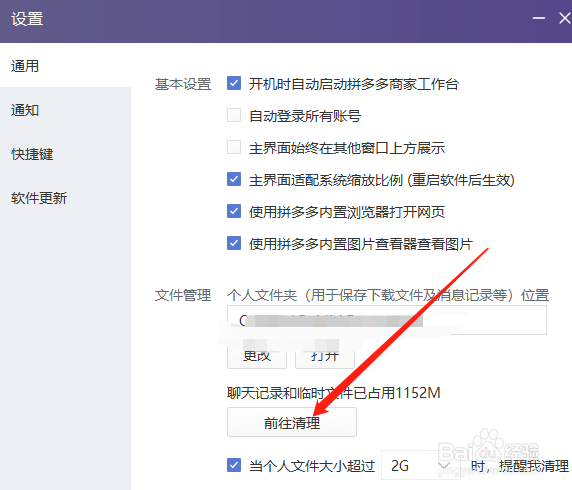Click the 更改 folder button
572x490 pixels.
(257, 355)
